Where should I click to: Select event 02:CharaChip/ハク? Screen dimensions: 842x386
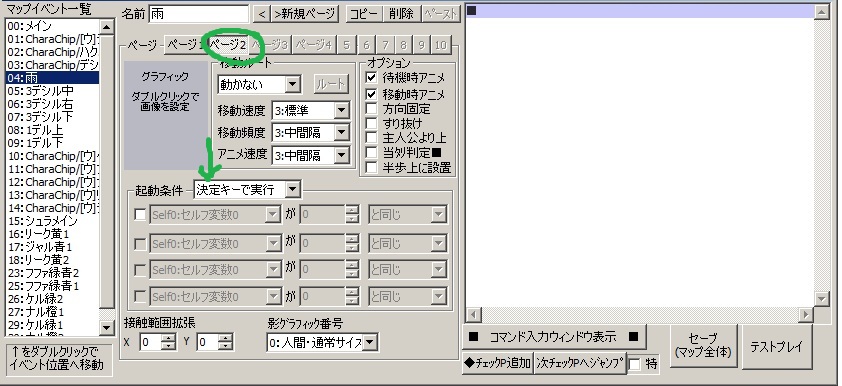[x=52, y=52]
